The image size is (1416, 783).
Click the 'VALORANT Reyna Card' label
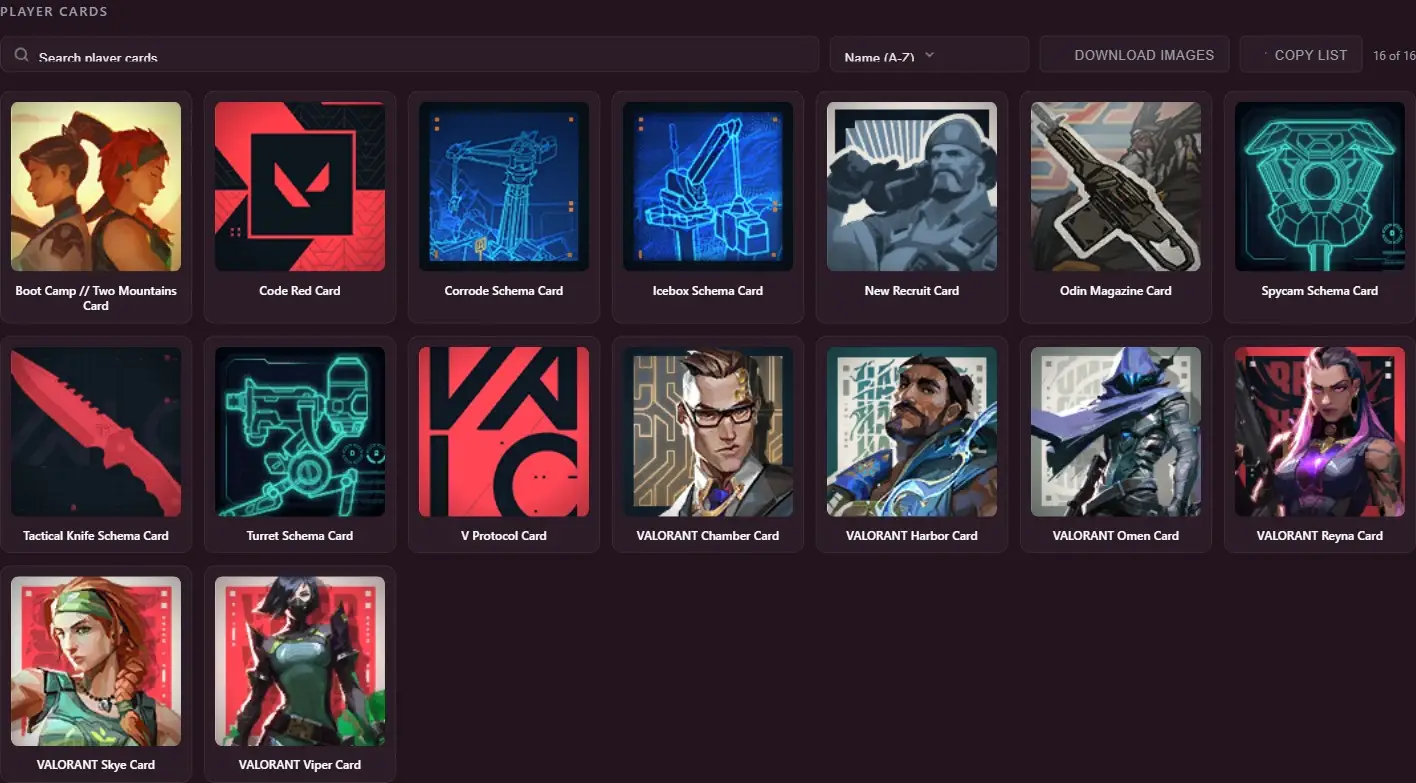1320,536
